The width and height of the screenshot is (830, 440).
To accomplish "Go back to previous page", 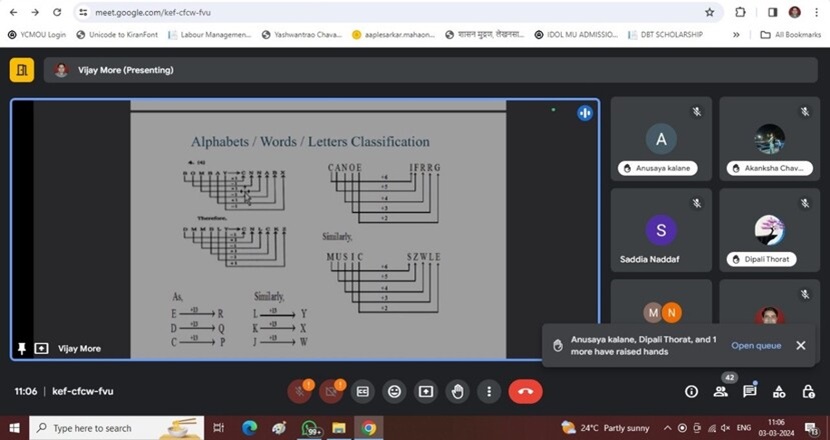I will coord(14,12).
